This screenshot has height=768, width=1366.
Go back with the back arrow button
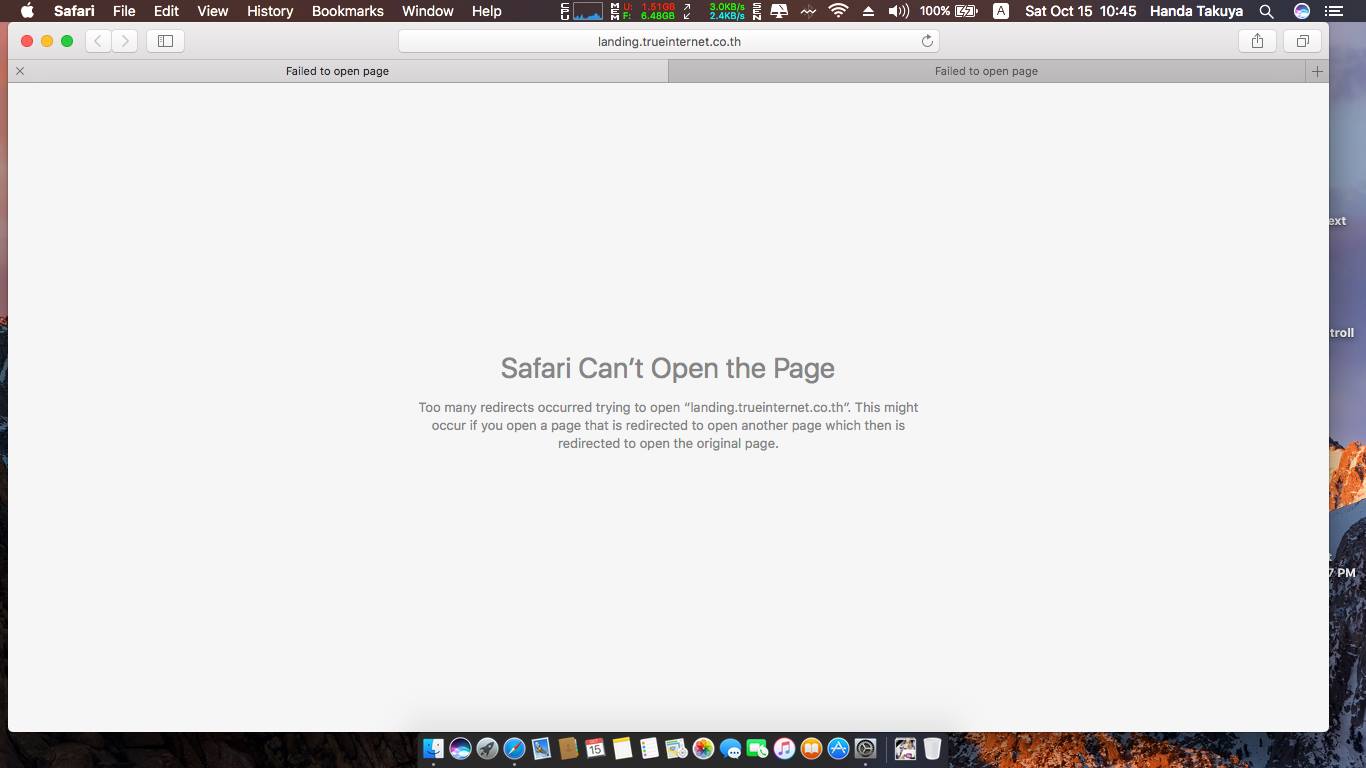pyautogui.click(x=98, y=41)
